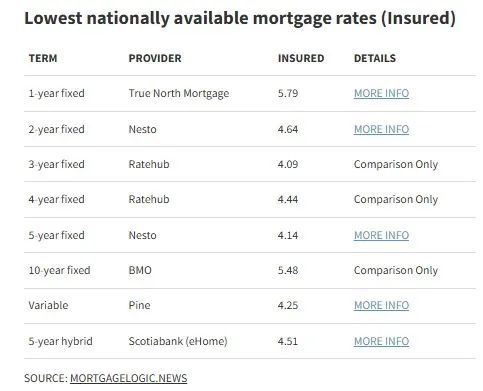Screen dimensions: 483x391
Task: Click Comparison Only text in 10-year row
Action: click(x=396, y=270)
